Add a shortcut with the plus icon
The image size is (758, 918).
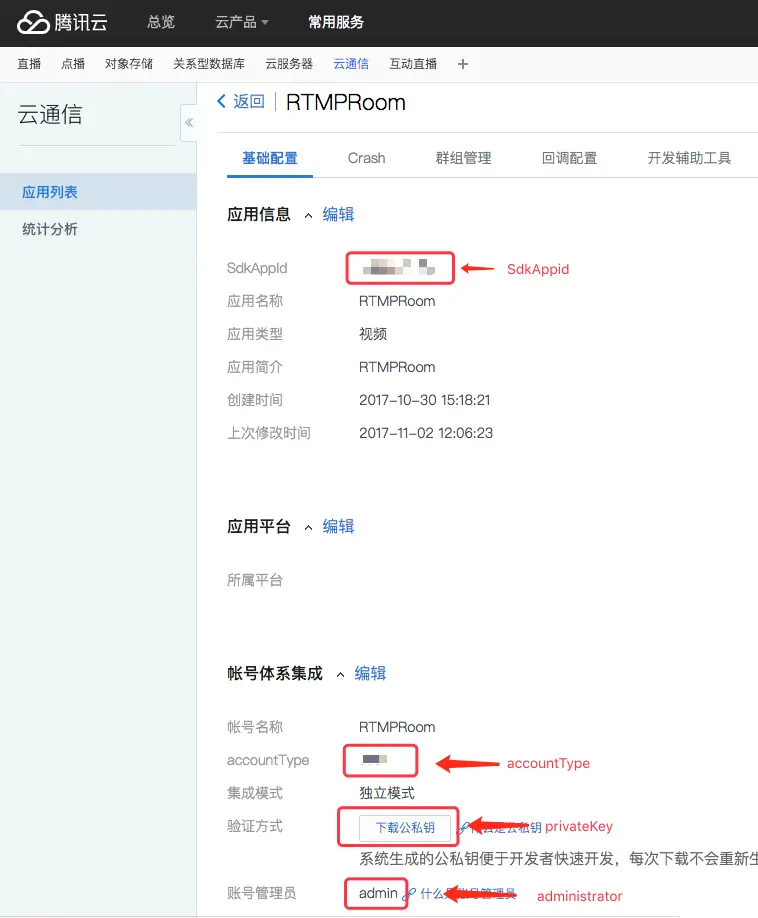(x=463, y=64)
